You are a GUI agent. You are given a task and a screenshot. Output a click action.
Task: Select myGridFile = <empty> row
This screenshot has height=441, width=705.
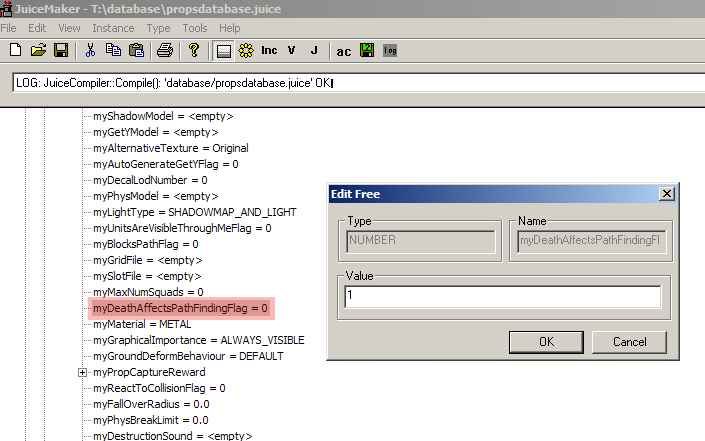(x=147, y=260)
